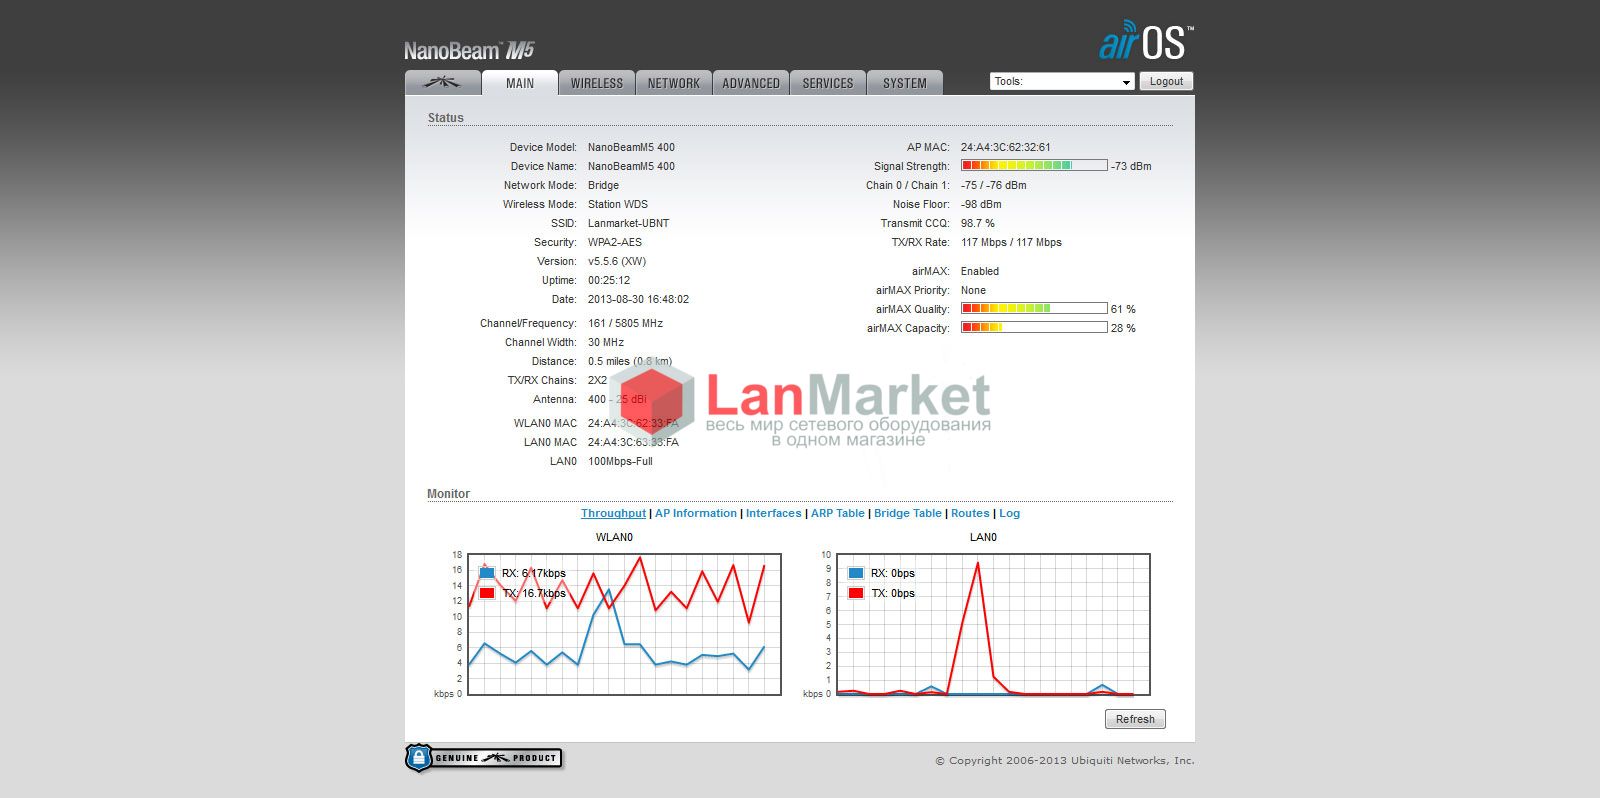This screenshot has width=1600, height=798.
Task: Switch to the MAIN tab
Action: (x=519, y=83)
